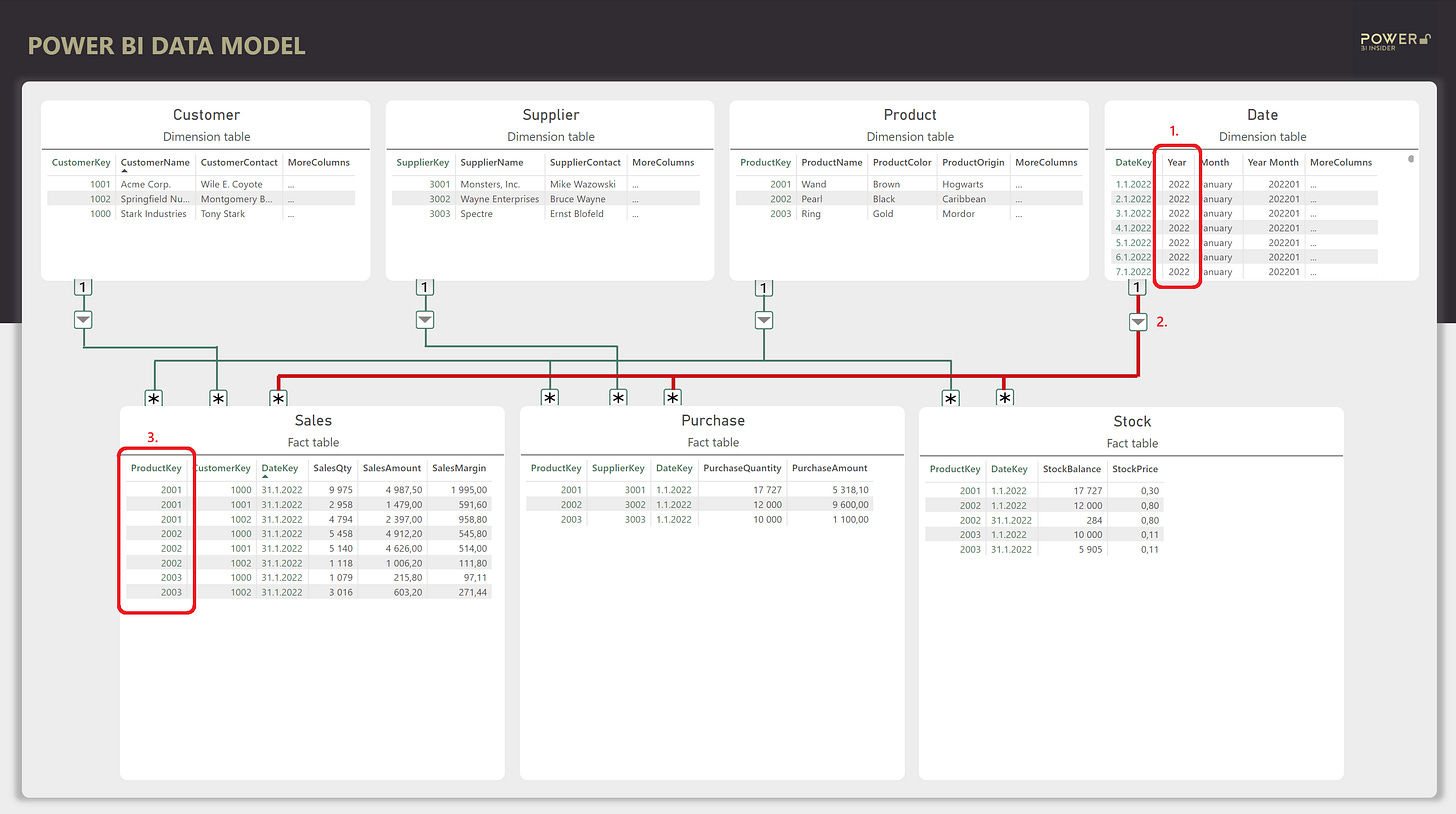Click rightmost asterisk marker above Stock table
Viewport: 1456px width, 814px height.
click(x=1005, y=399)
